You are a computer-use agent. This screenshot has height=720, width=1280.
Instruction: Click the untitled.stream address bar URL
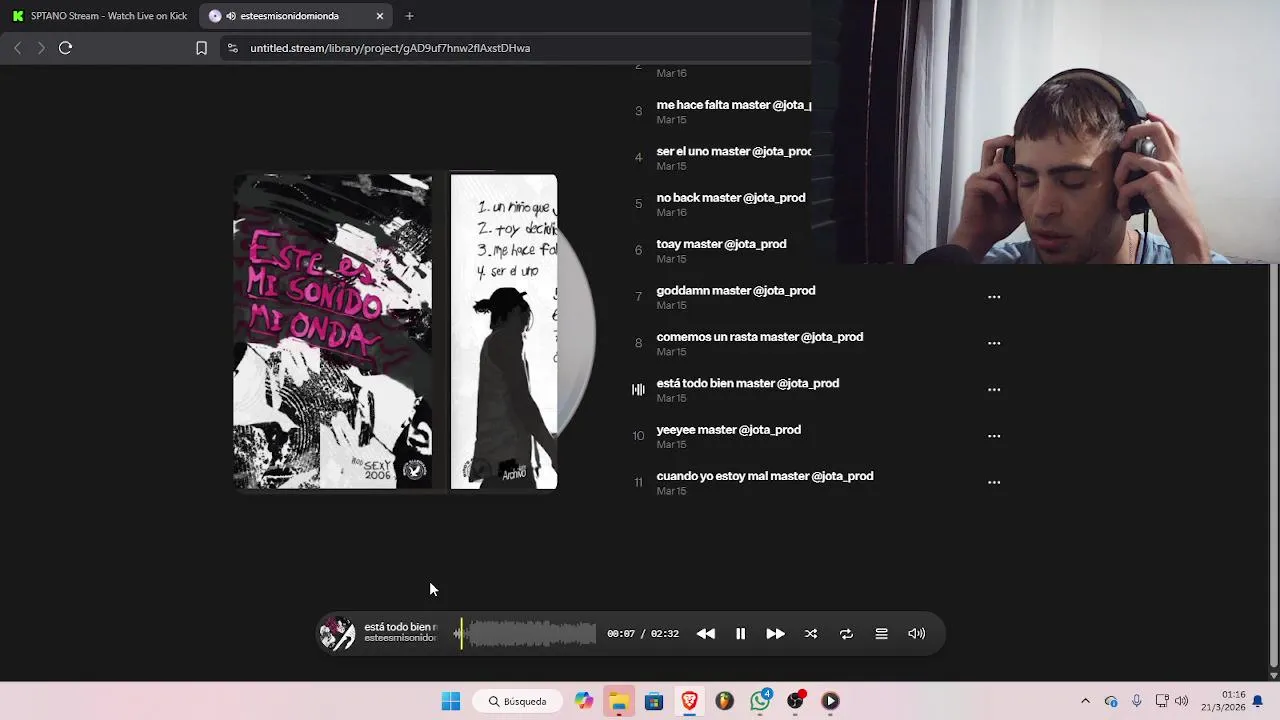[x=390, y=48]
